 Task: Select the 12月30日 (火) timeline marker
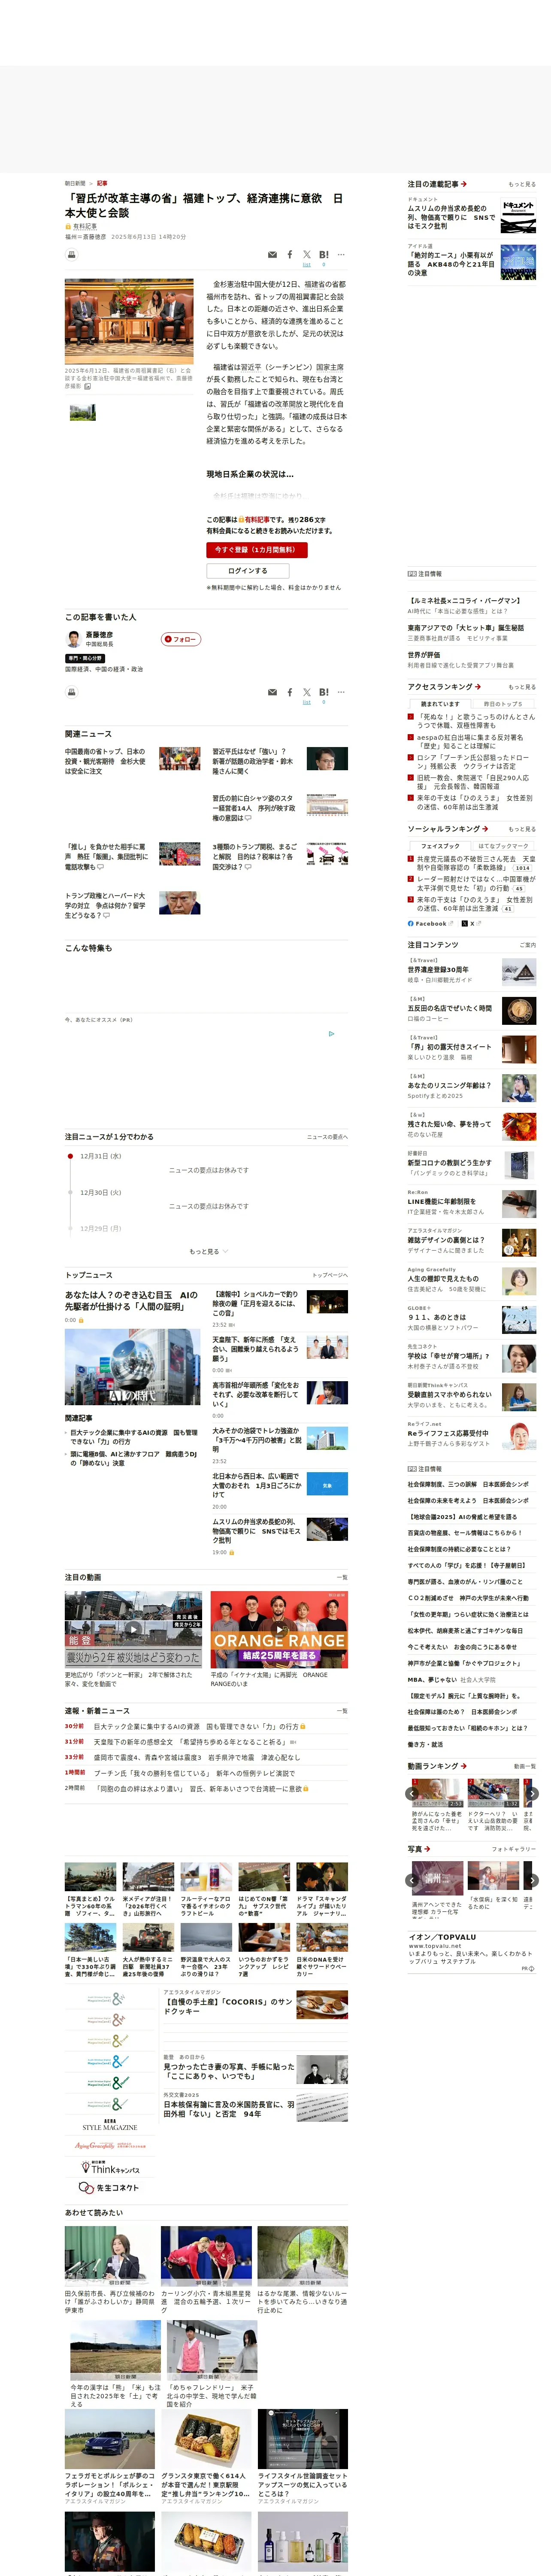[x=70, y=1192]
